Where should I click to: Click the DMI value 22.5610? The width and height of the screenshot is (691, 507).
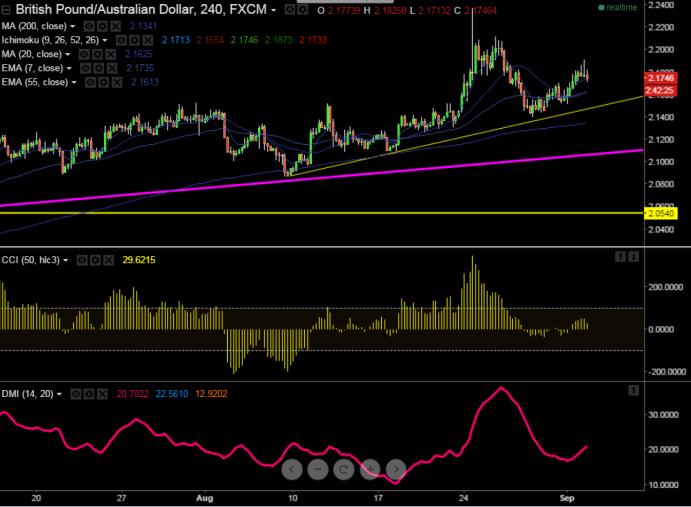(172, 394)
